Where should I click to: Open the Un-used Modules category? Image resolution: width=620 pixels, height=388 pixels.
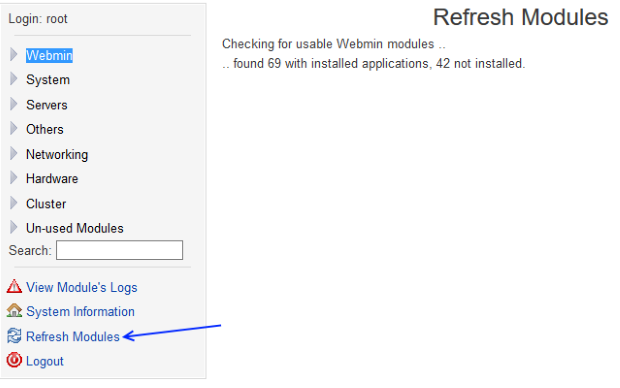[x=75, y=228]
